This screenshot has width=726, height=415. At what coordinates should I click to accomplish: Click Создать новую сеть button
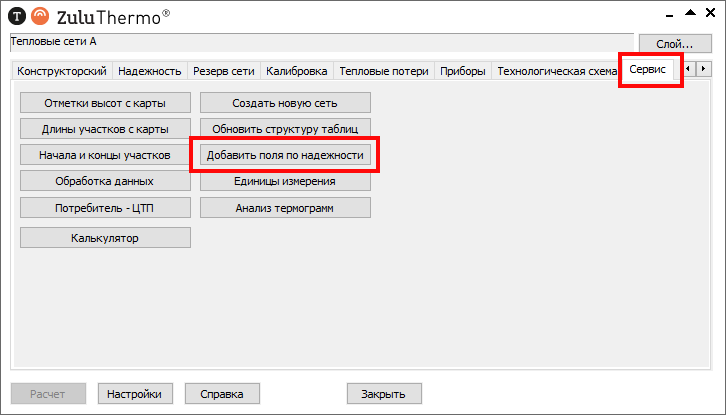point(285,103)
